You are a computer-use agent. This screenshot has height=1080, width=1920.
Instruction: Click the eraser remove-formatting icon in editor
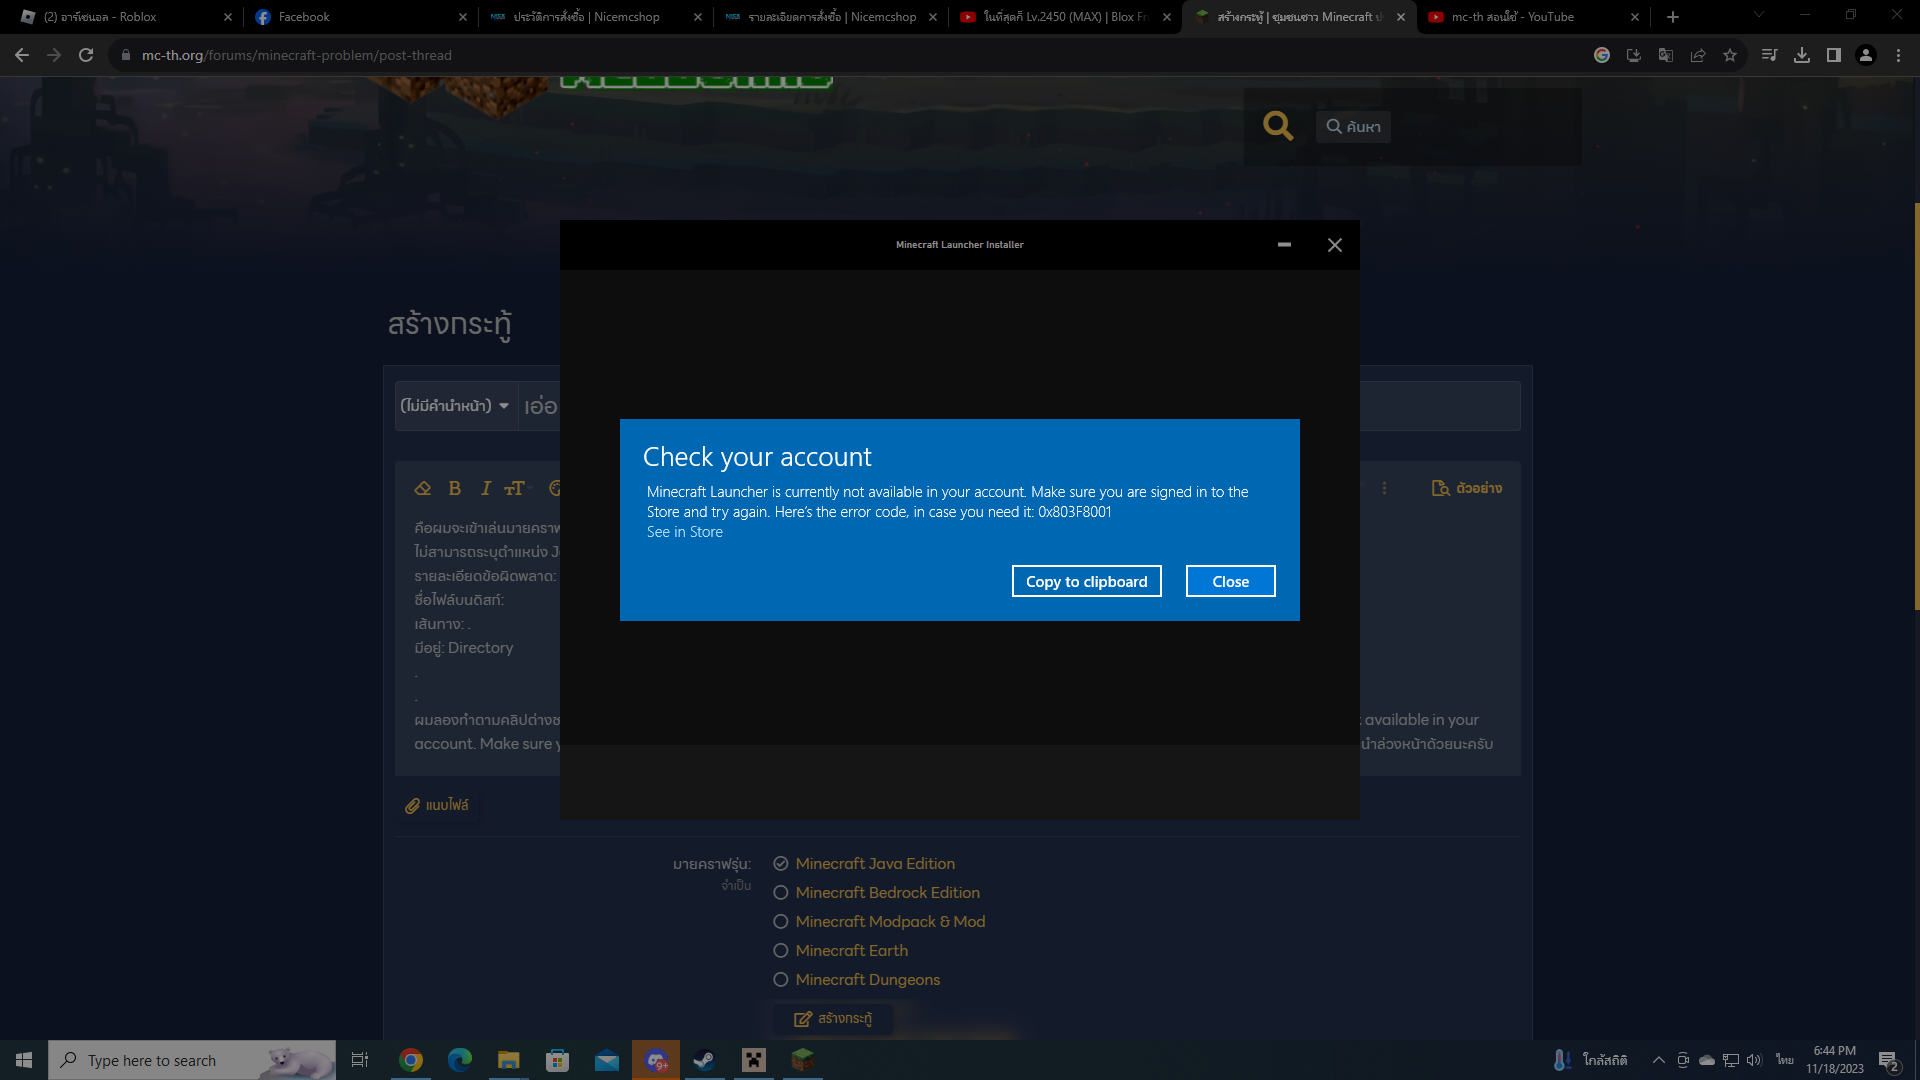pos(423,488)
